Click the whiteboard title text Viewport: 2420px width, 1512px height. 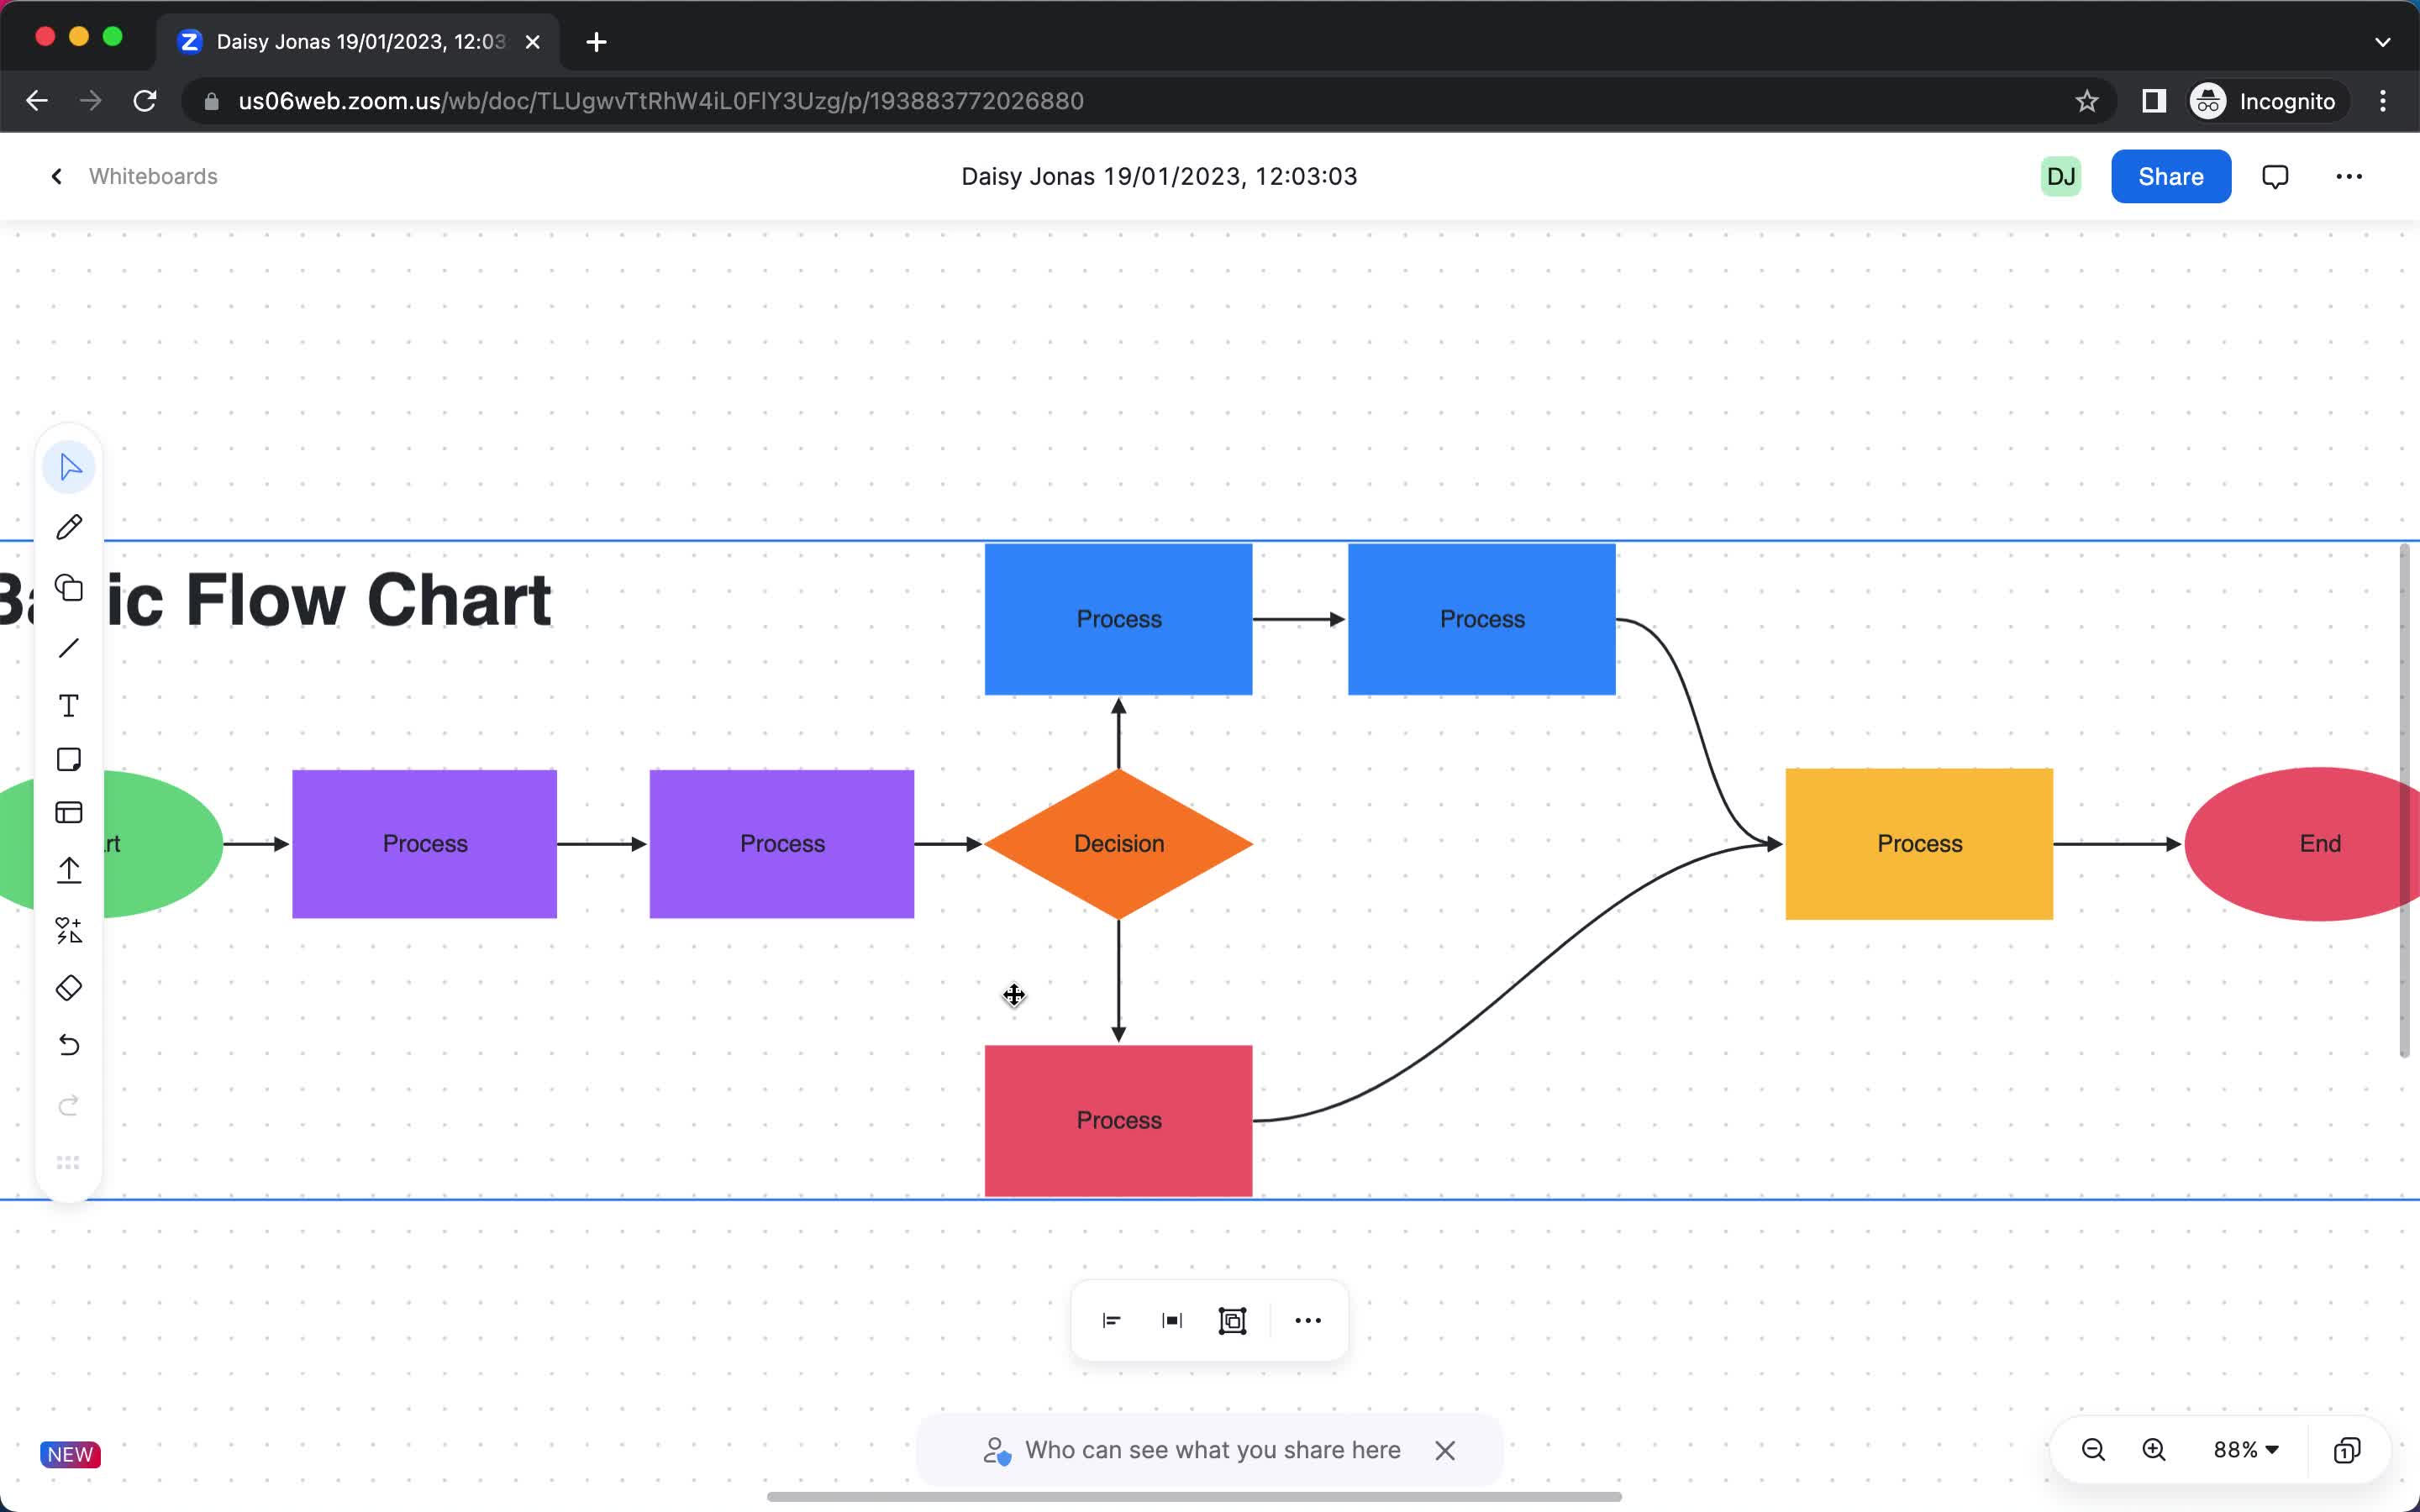(x=1159, y=177)
